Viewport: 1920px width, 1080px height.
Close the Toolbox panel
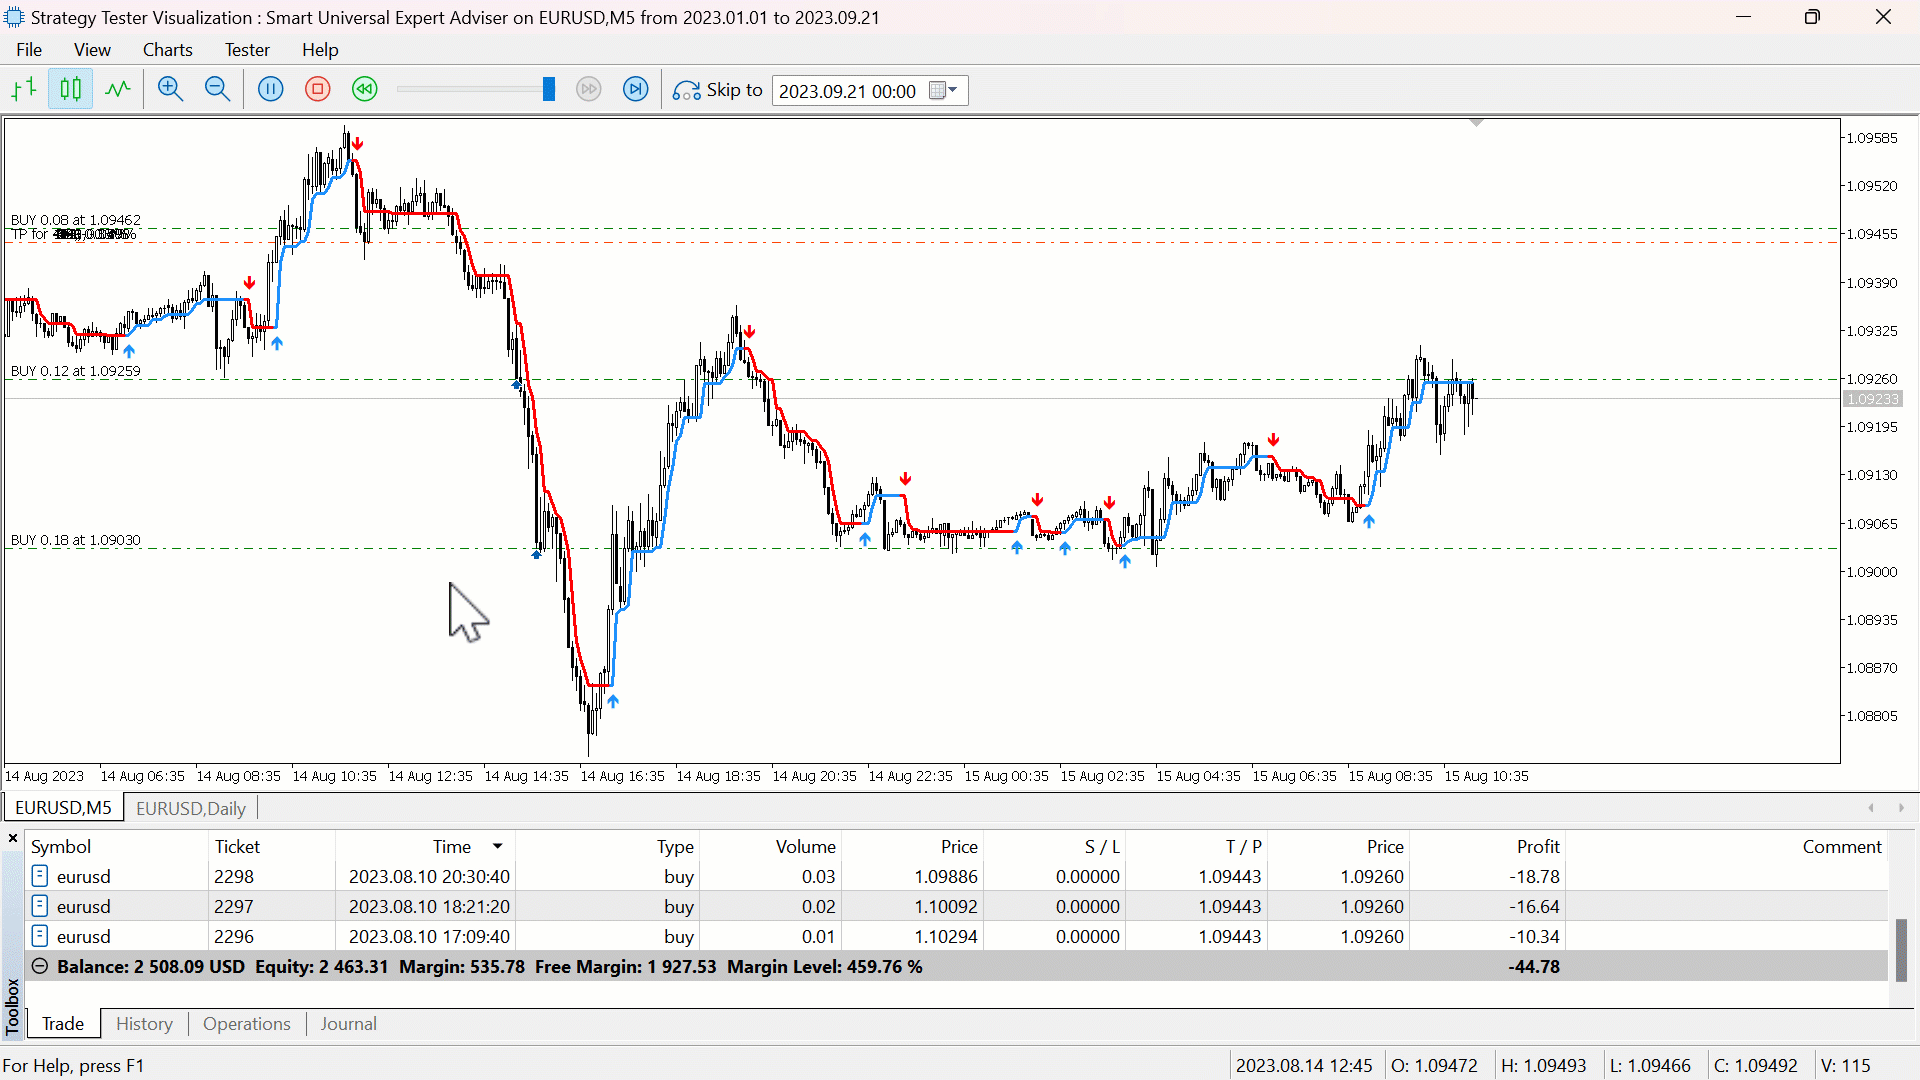pos(13,838)
